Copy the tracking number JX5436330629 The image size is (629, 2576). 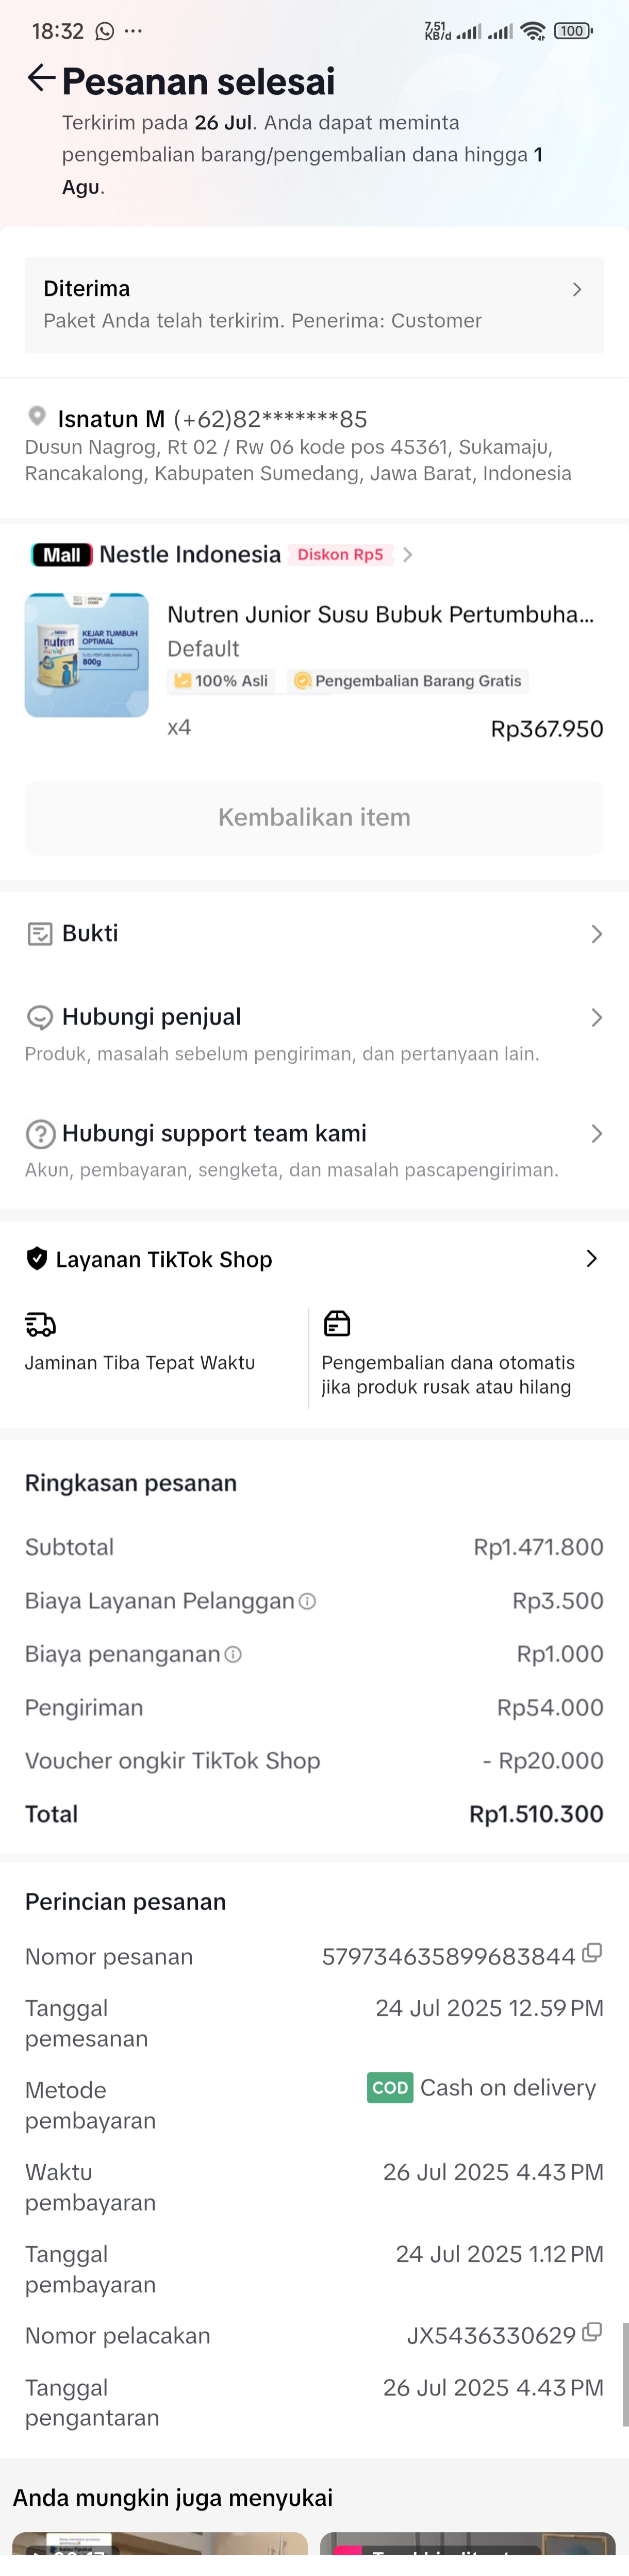tap(592, 2332)
